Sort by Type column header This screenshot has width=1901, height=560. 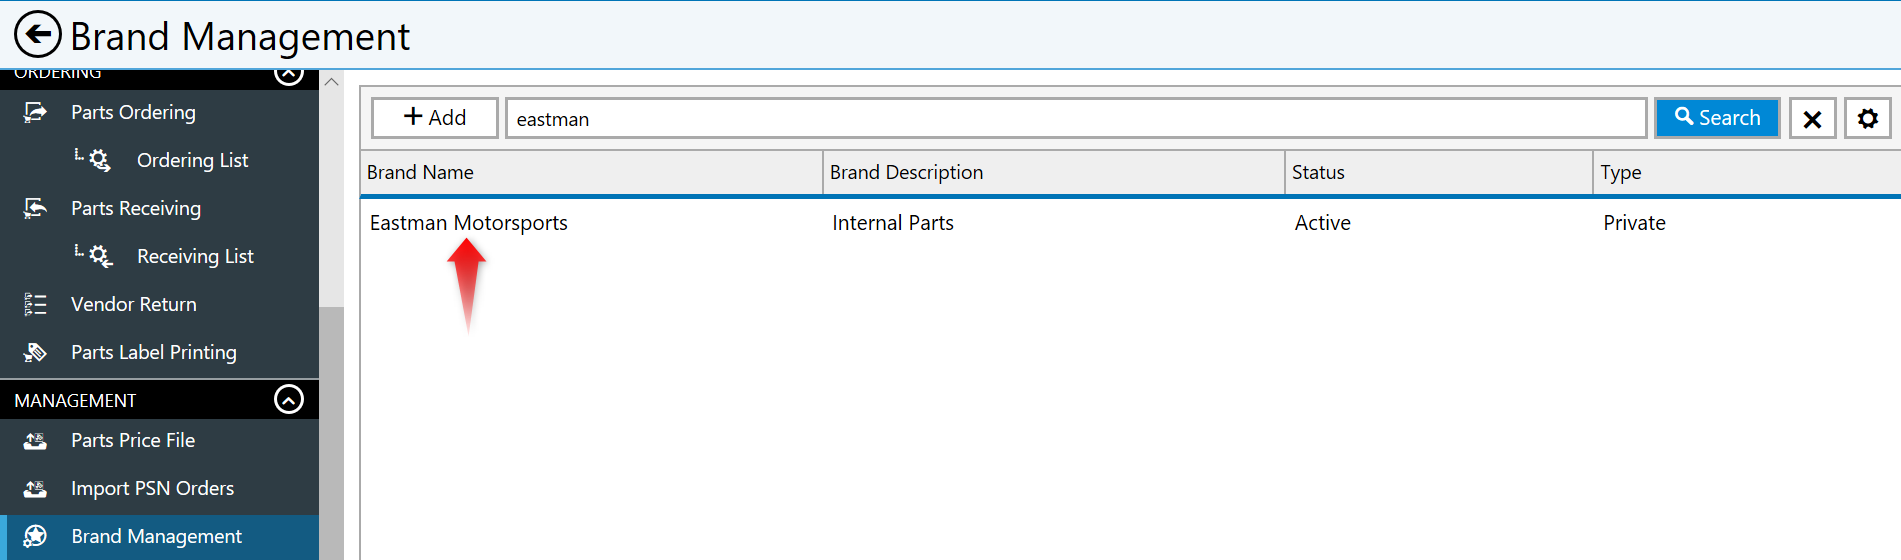(1747, 172)
